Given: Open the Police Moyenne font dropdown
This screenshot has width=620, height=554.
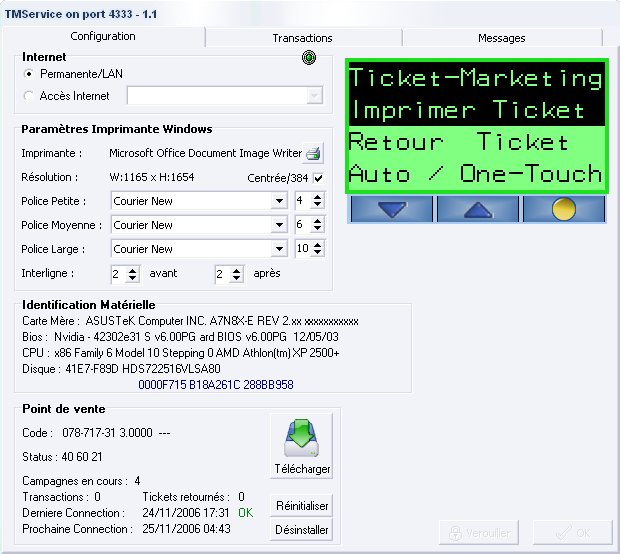Looking at the screenshot, I should coord(279,225).
